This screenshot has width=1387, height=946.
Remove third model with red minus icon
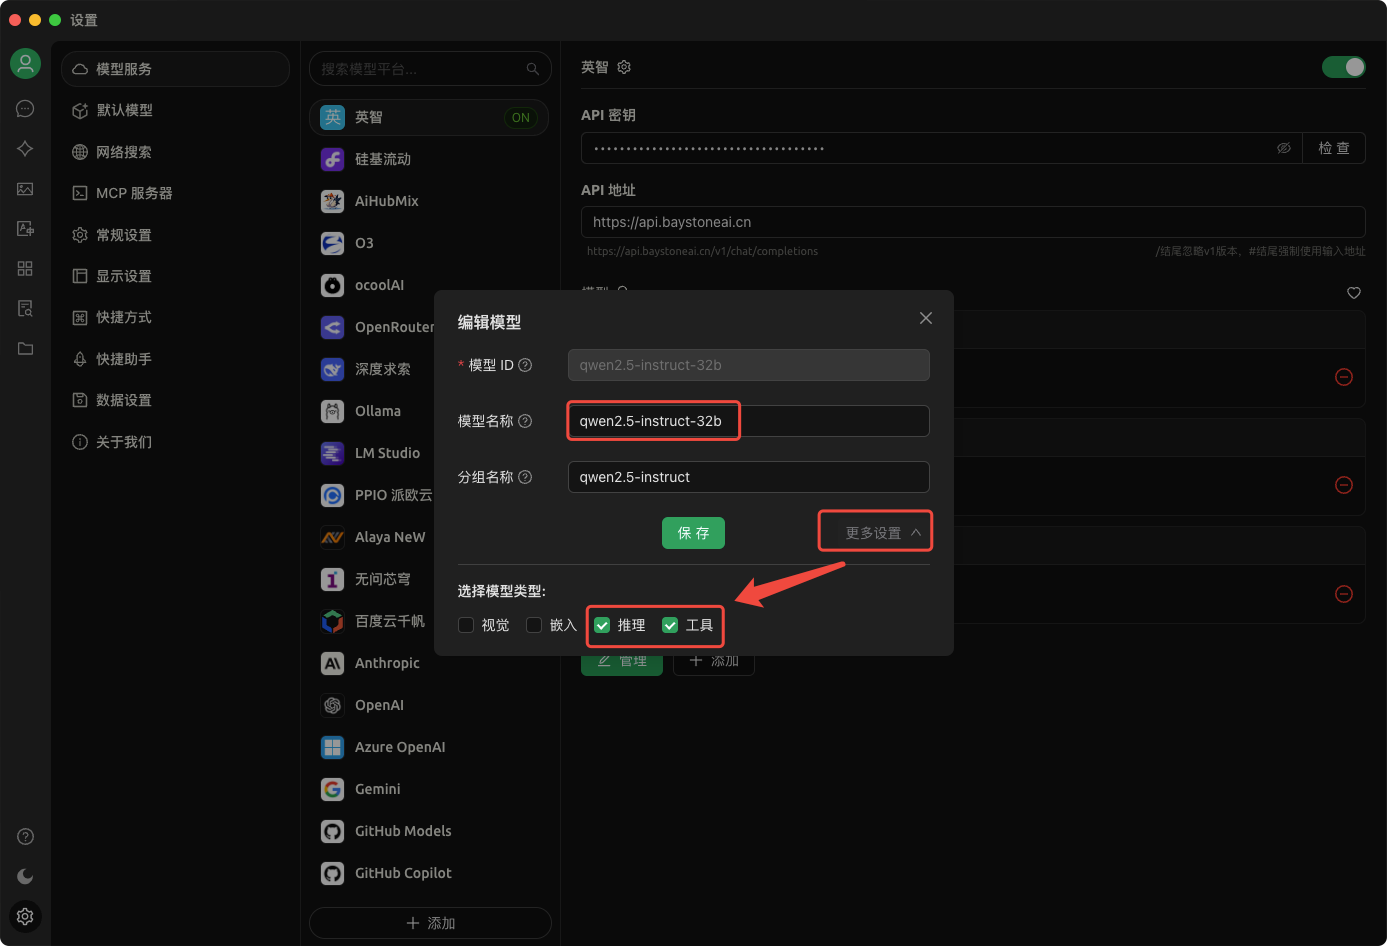pyautogui.click(x=1344, y=593)
